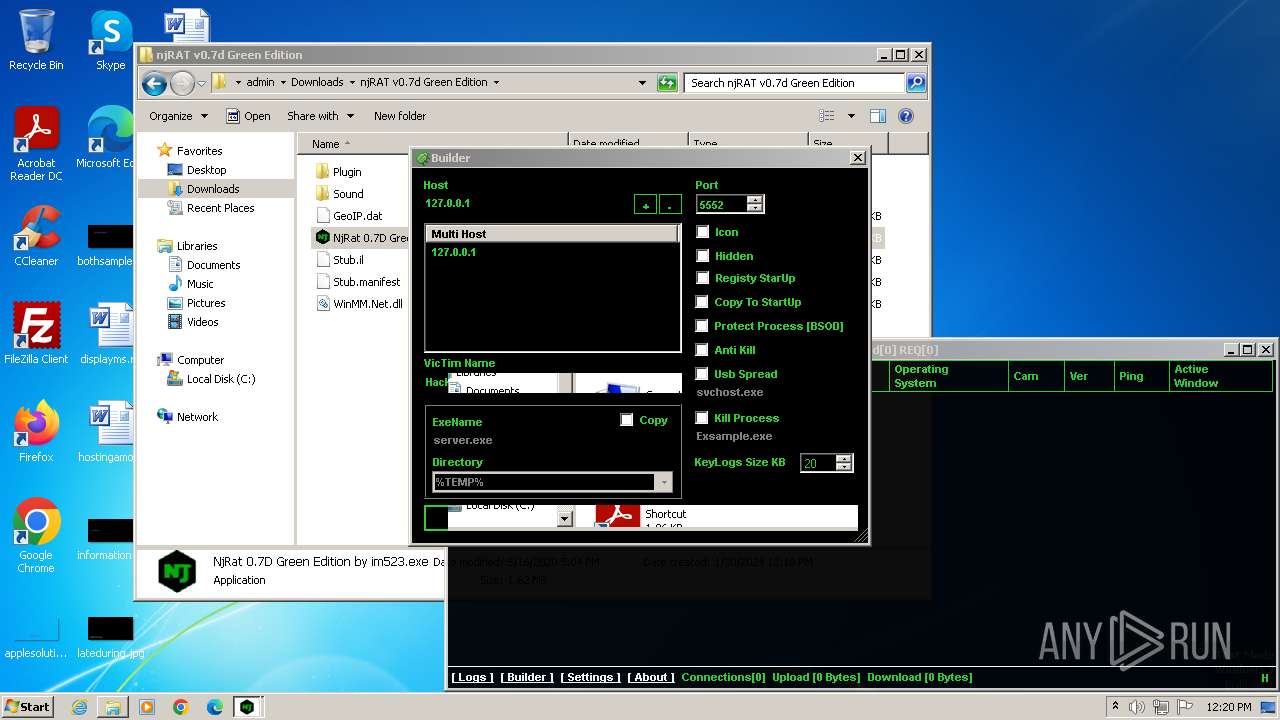Screen dimensions: 1280x720
Task: Click the Port number field
Action: (722, 204)
